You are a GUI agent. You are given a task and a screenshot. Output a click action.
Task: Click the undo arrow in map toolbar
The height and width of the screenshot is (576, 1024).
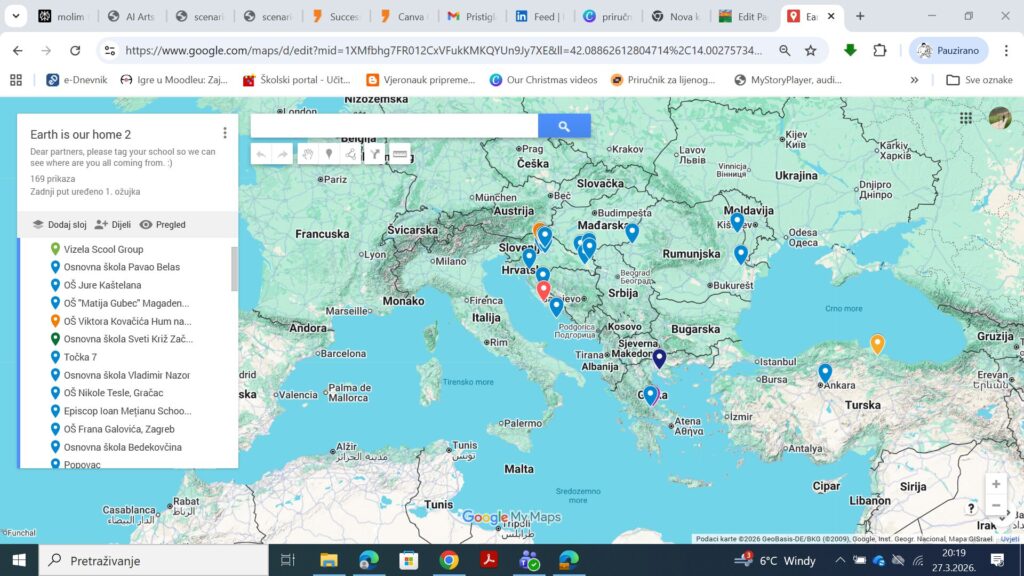pyautogui.click(x=262, y=154)
